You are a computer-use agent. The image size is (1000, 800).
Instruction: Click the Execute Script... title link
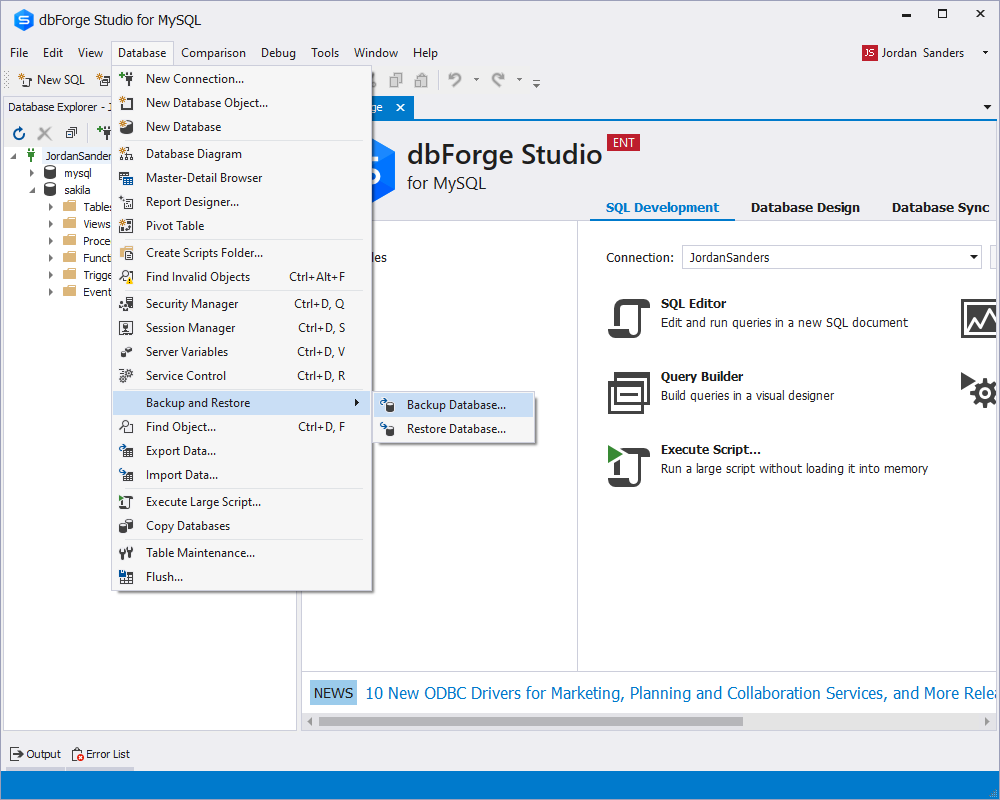(x=710, y=450)
